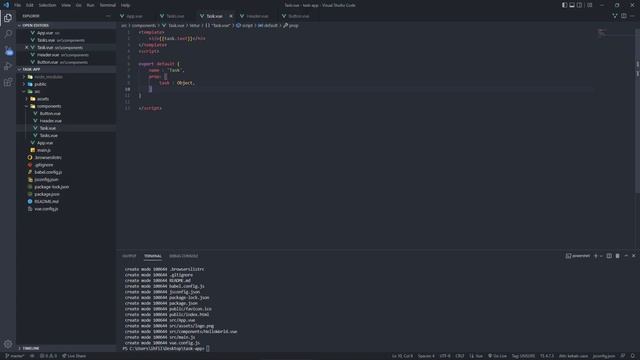640x360 pixels.
Task: Open the Edit menu
Action: pos(30,5)
